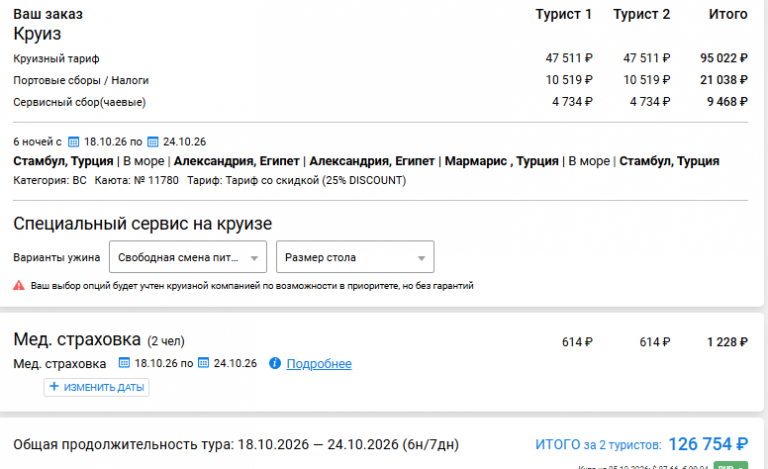This screenshot has width=768, height=469.
Task: Click Мармарис, Турция in the itinerary
Action: click(x=502, y=161)
